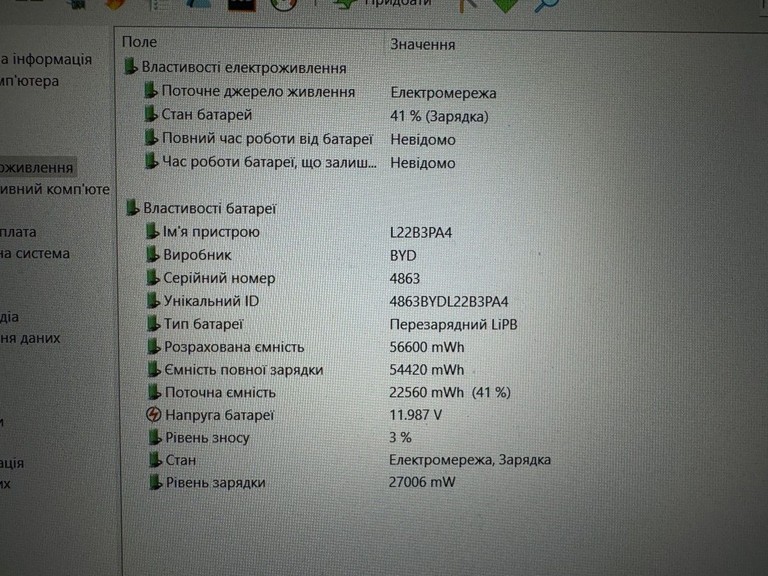Click the icon beside Розрахована ємність

[x=154, y=346]
